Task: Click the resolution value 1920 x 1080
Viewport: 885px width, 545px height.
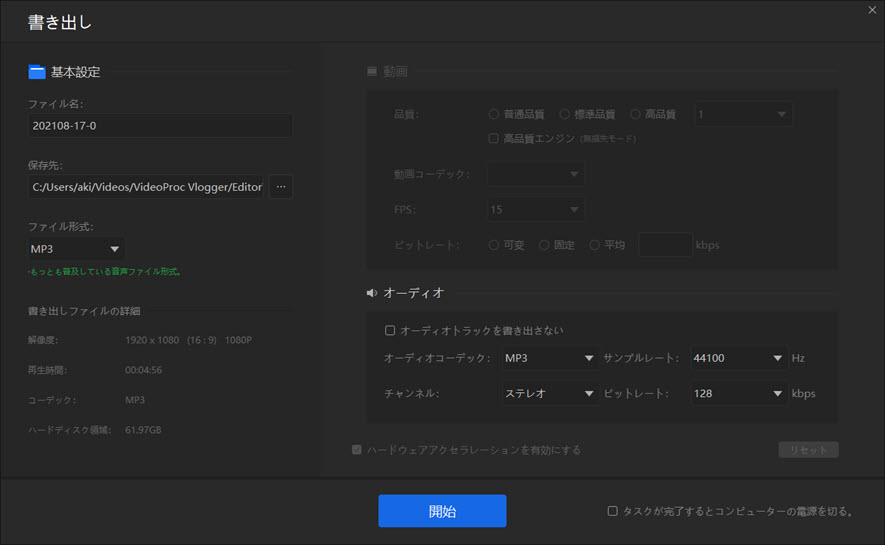Action: click(152, 340)
